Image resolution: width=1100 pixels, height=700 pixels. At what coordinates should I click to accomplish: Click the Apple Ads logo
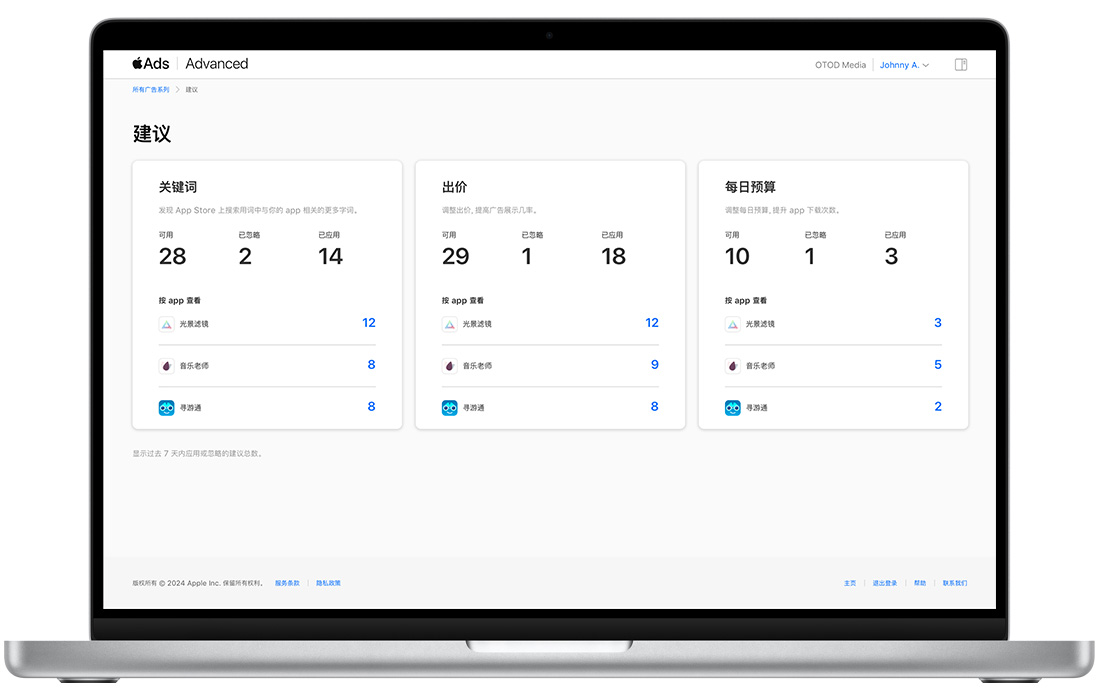[x=151, y=64]
